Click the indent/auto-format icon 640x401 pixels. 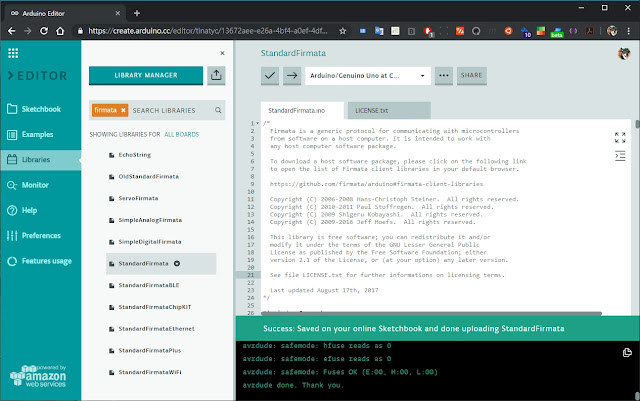[x=620, y=156]
